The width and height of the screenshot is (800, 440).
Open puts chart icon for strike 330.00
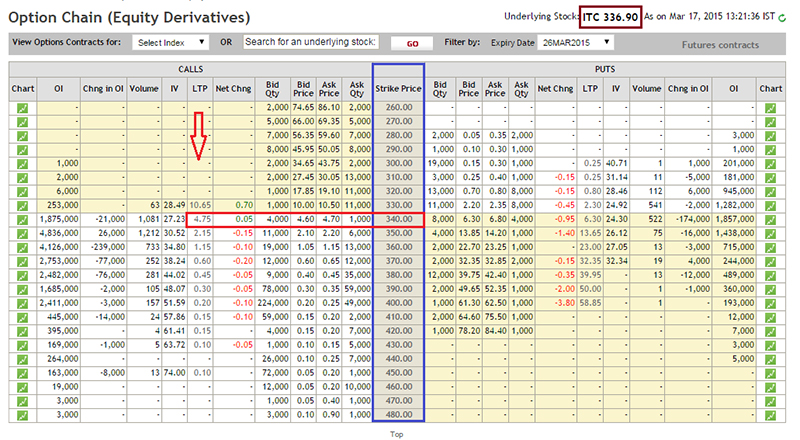(770, 206)
